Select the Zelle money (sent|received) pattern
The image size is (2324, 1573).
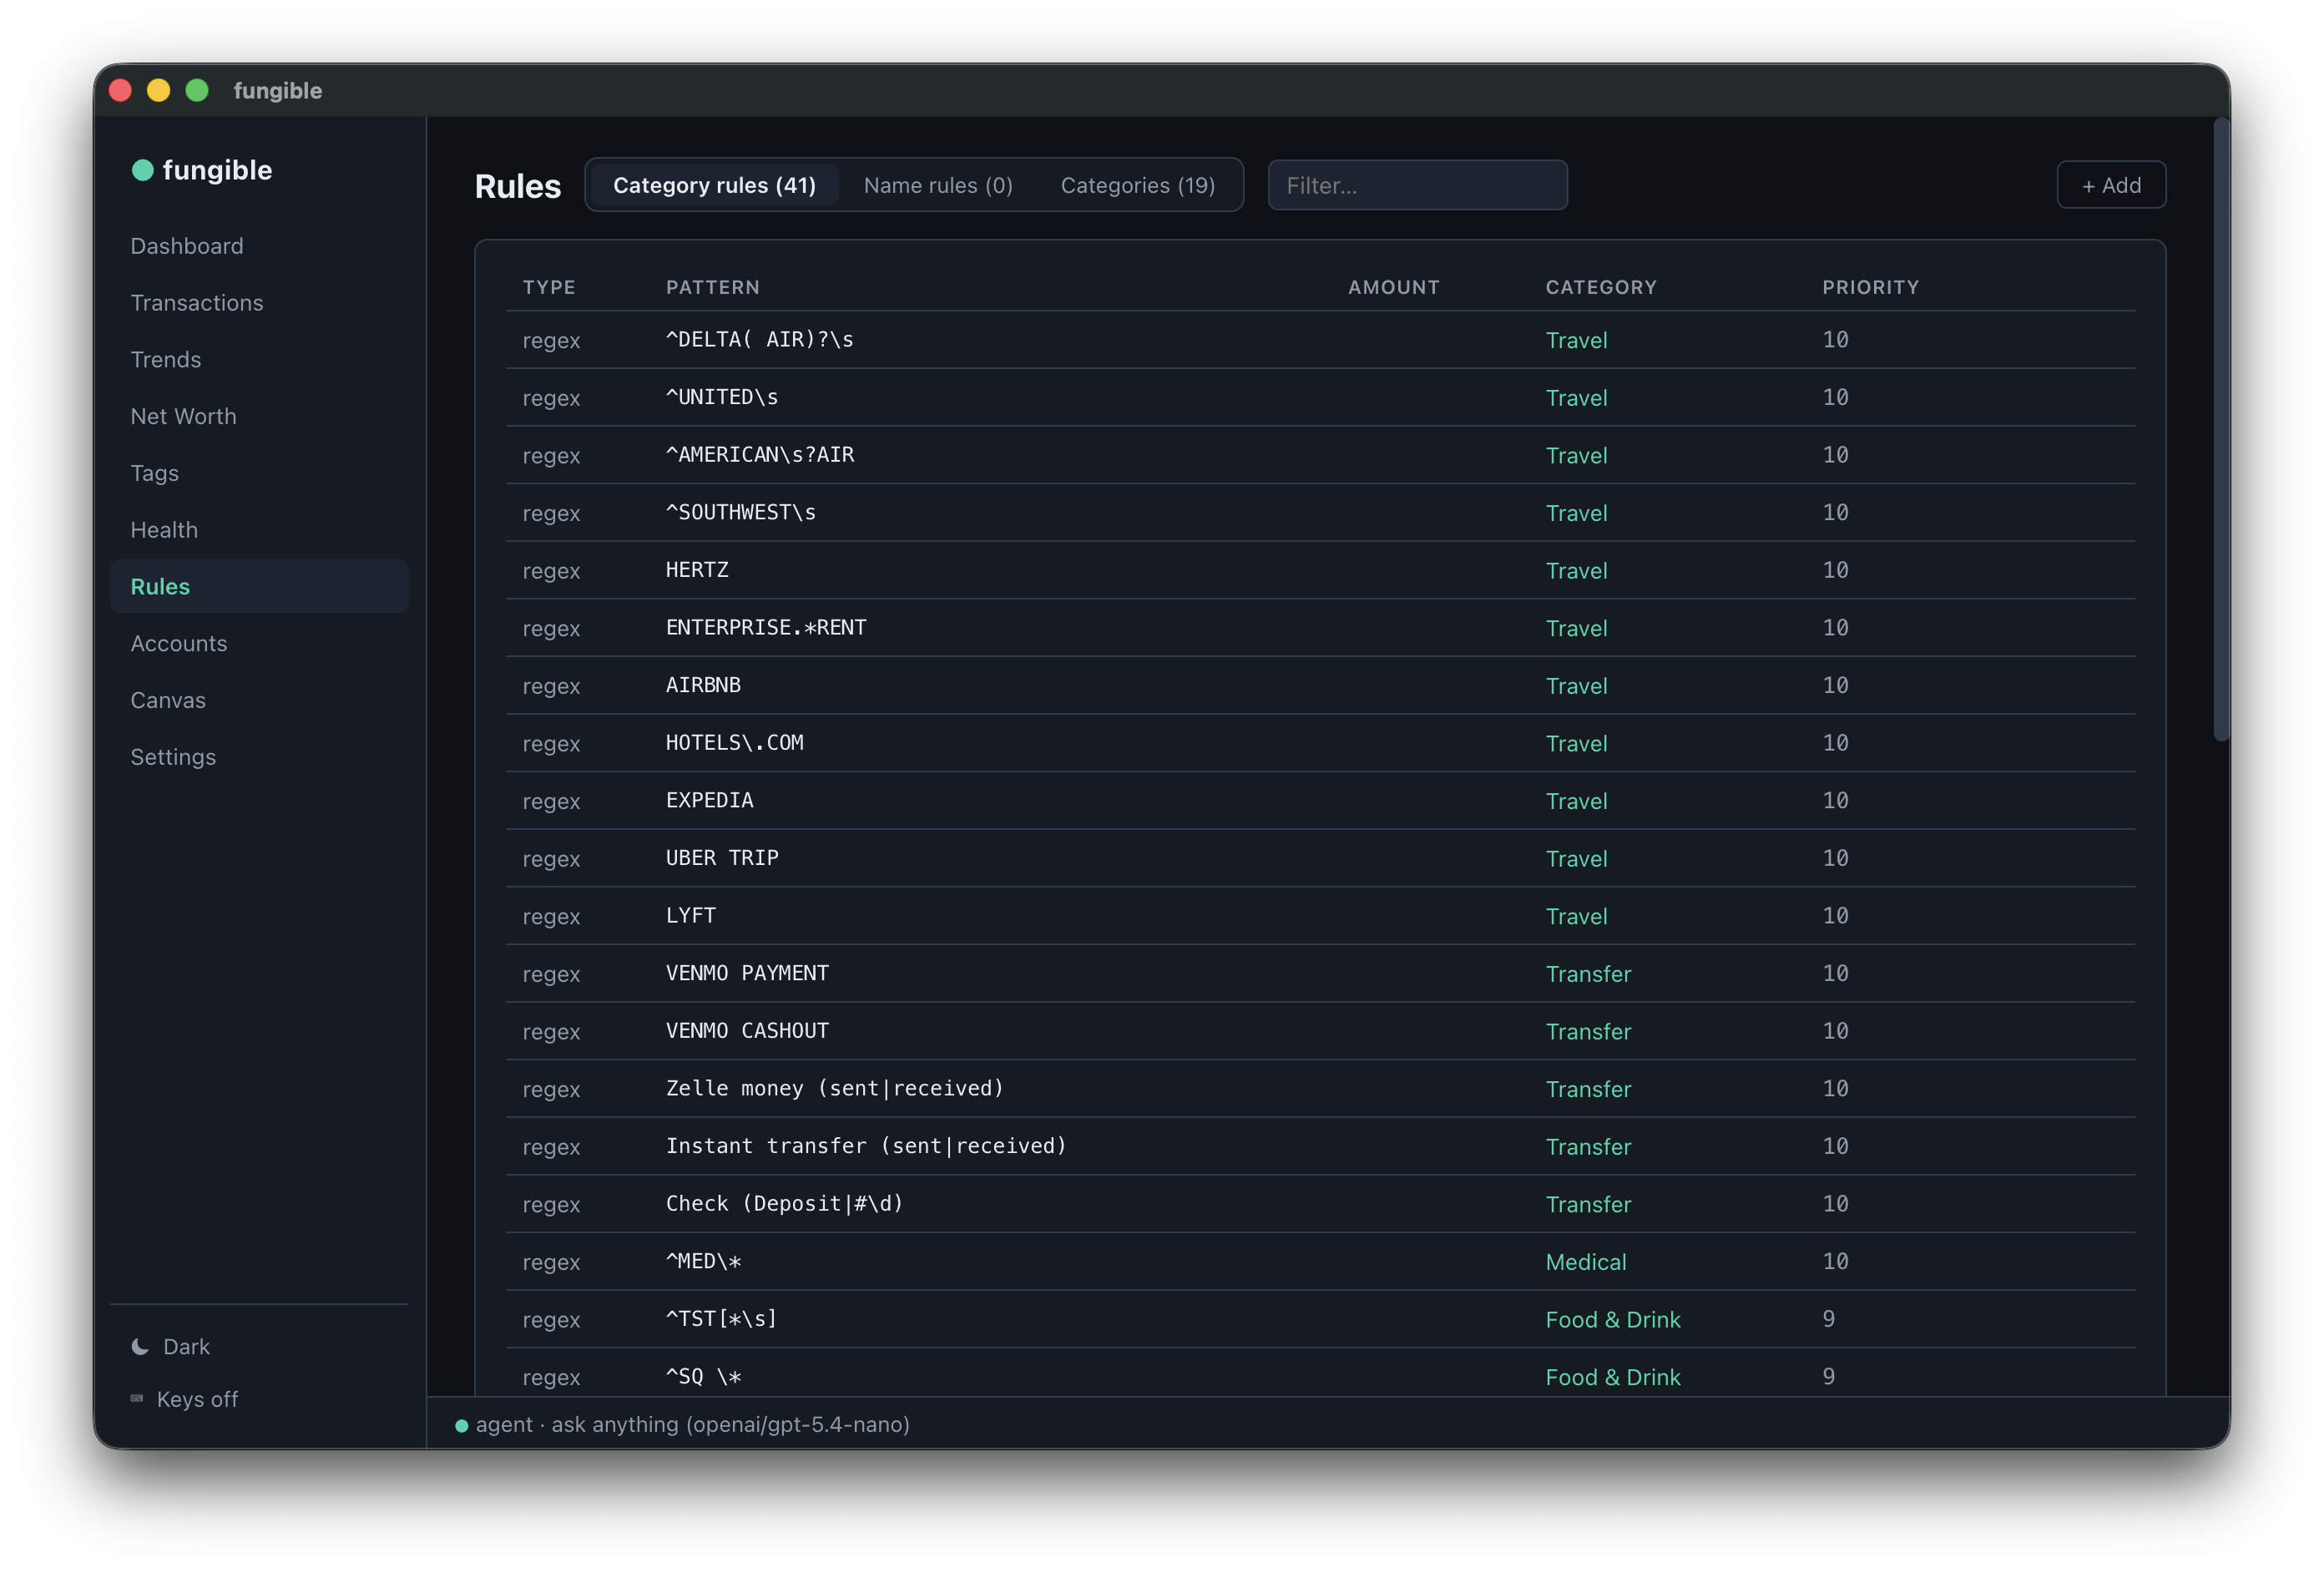point(835,1088)
